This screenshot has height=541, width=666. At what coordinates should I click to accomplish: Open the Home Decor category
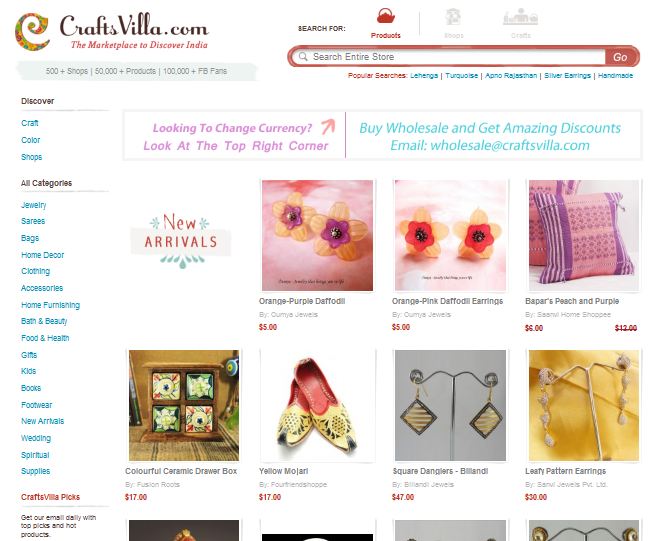[x=42, y=255]
